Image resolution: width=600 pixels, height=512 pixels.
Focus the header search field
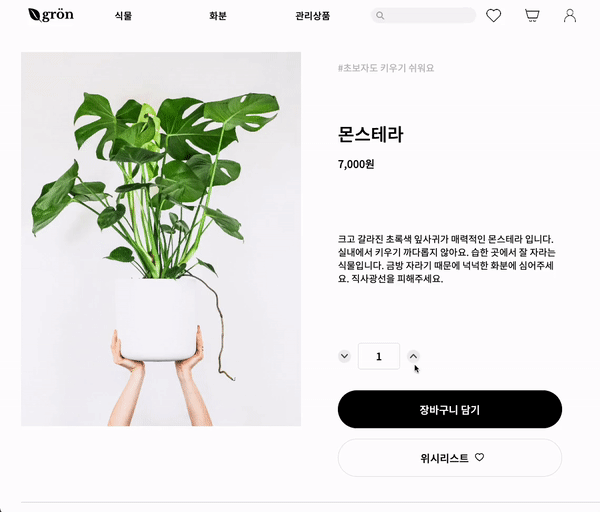(423, 15)
